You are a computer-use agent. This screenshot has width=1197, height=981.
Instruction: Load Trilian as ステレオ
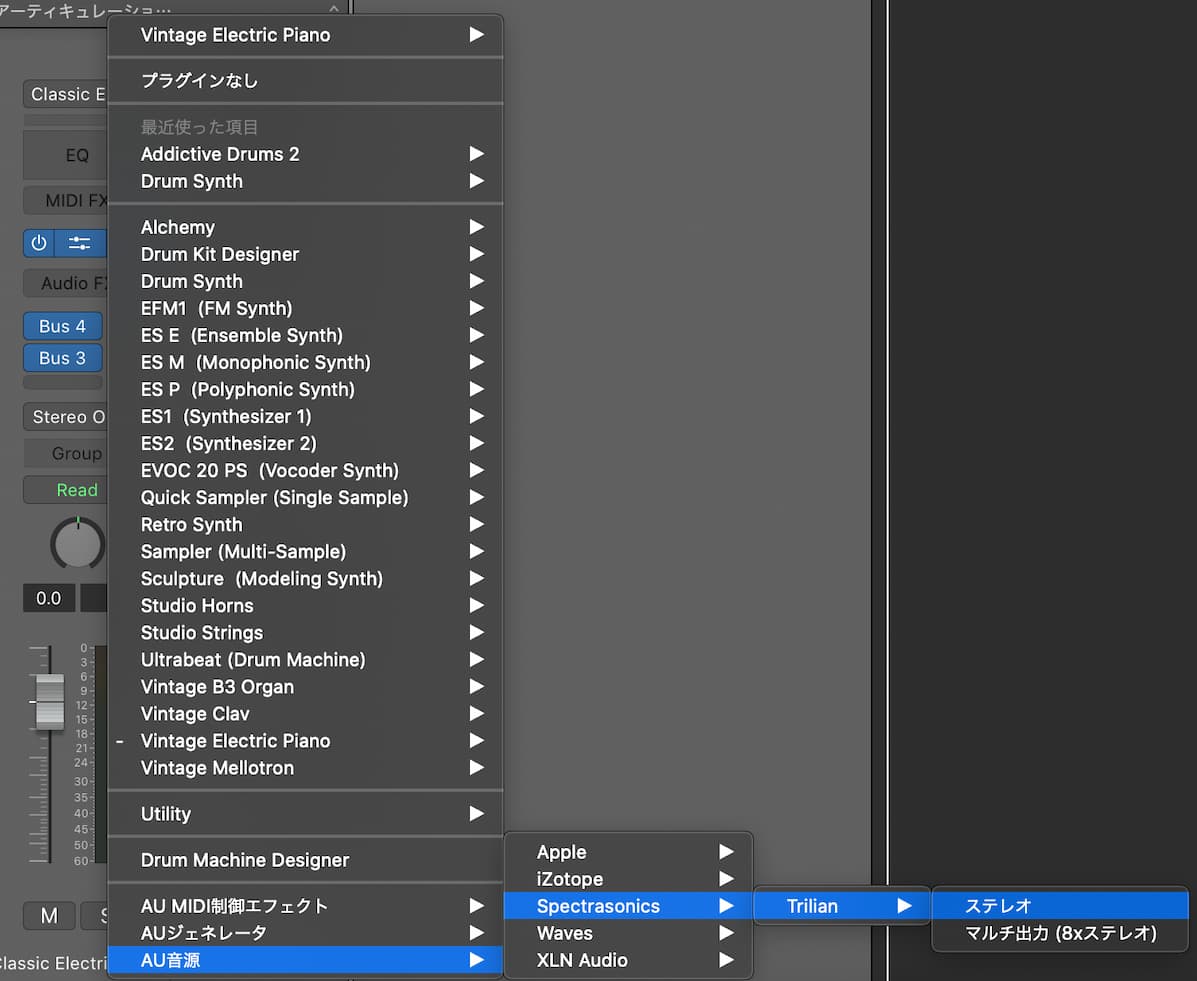[1060, 906]
